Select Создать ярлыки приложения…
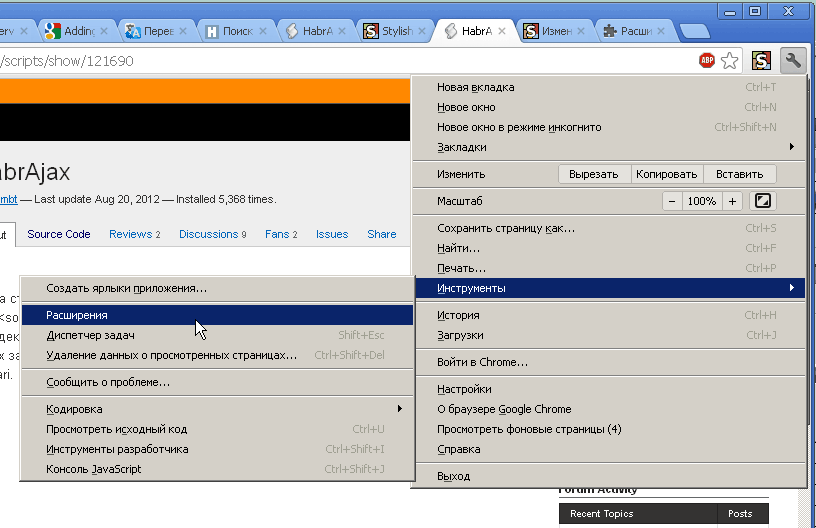Screen dimensions: 816x528 pyautogui.click(x=218, y=288)
